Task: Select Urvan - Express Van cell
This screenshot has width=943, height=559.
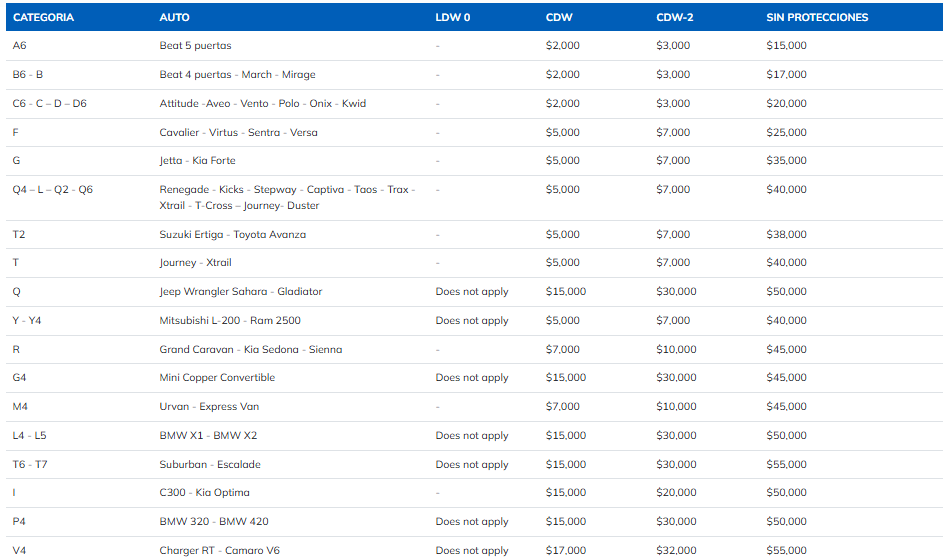Action: (x=209, y=407)
